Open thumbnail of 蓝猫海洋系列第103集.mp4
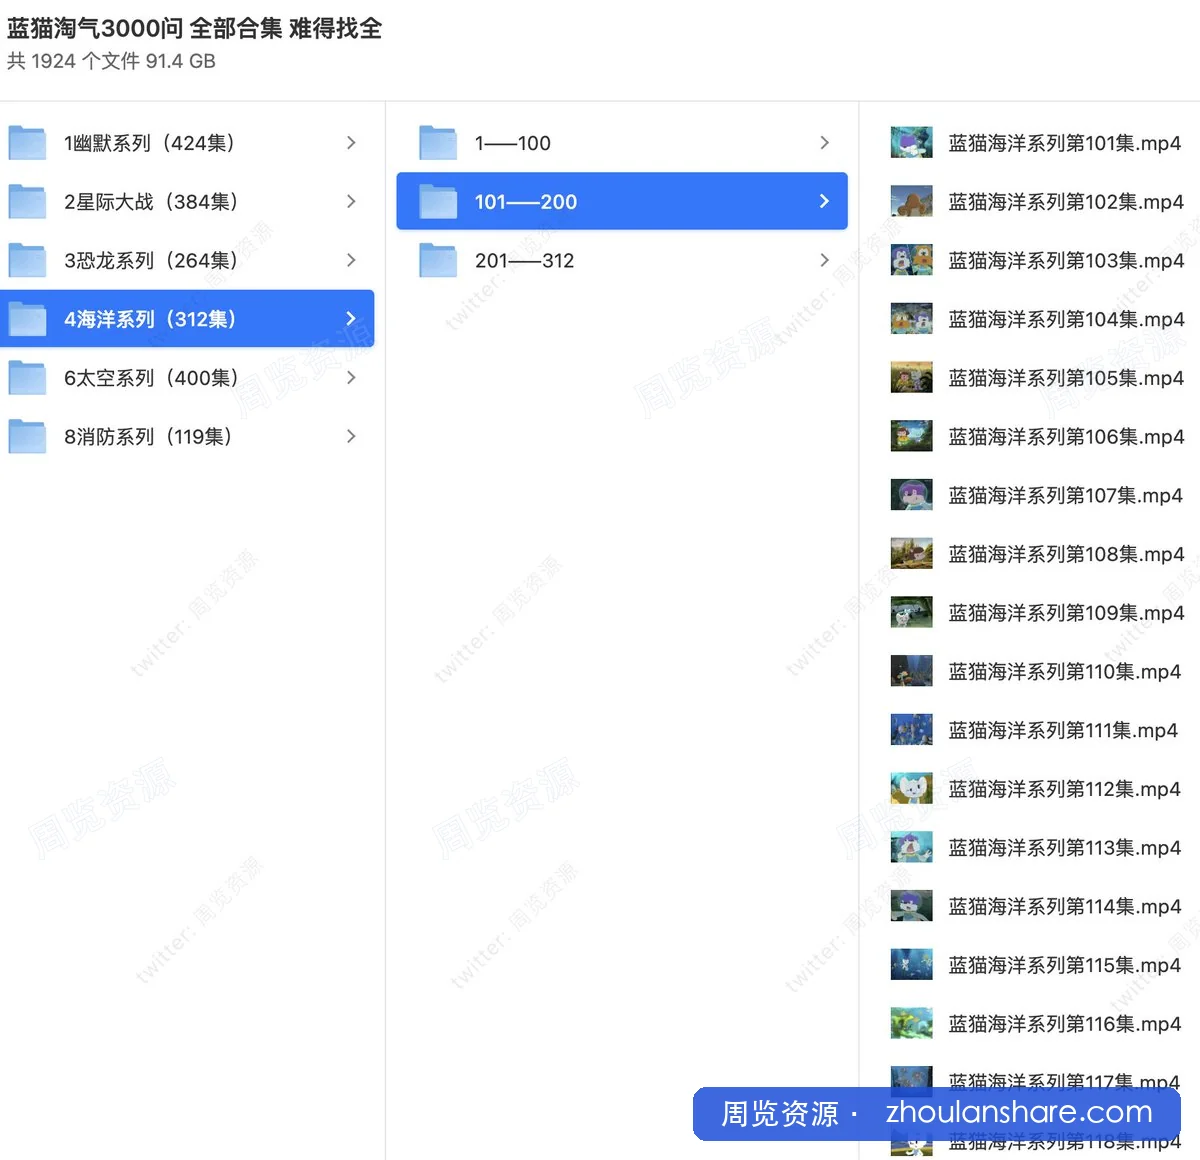 [x=911, y=260]
